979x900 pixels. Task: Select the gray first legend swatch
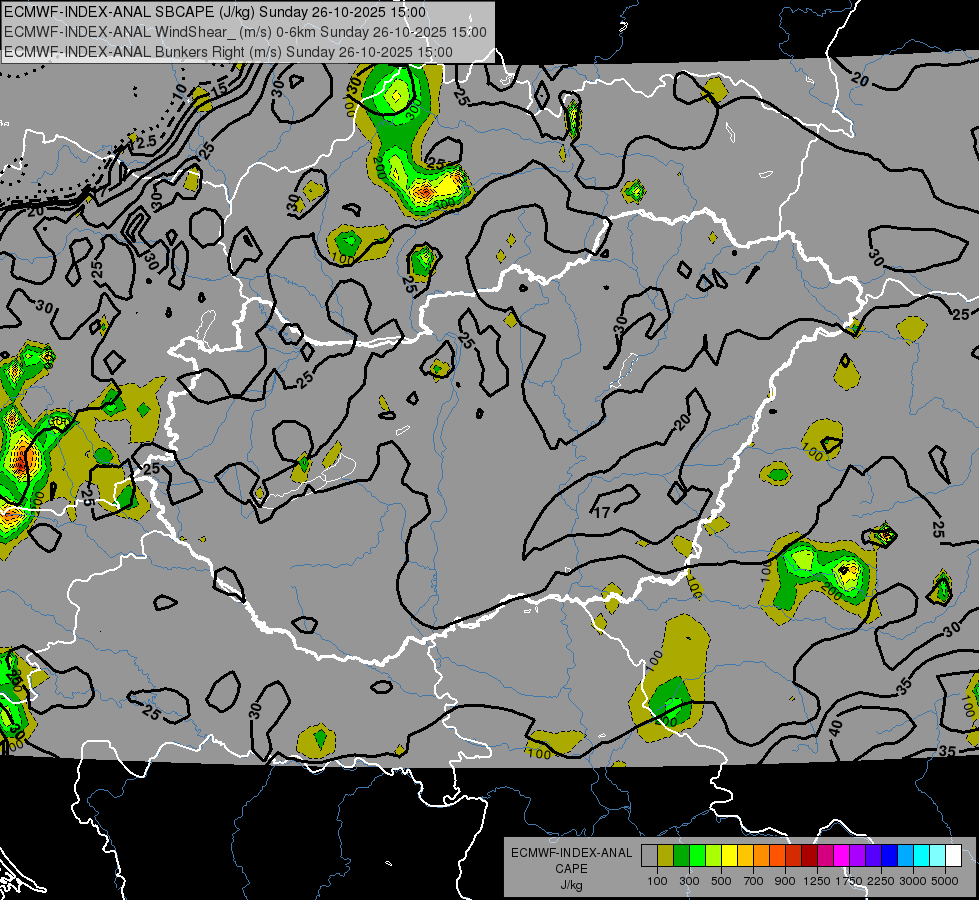pos(649,855)
